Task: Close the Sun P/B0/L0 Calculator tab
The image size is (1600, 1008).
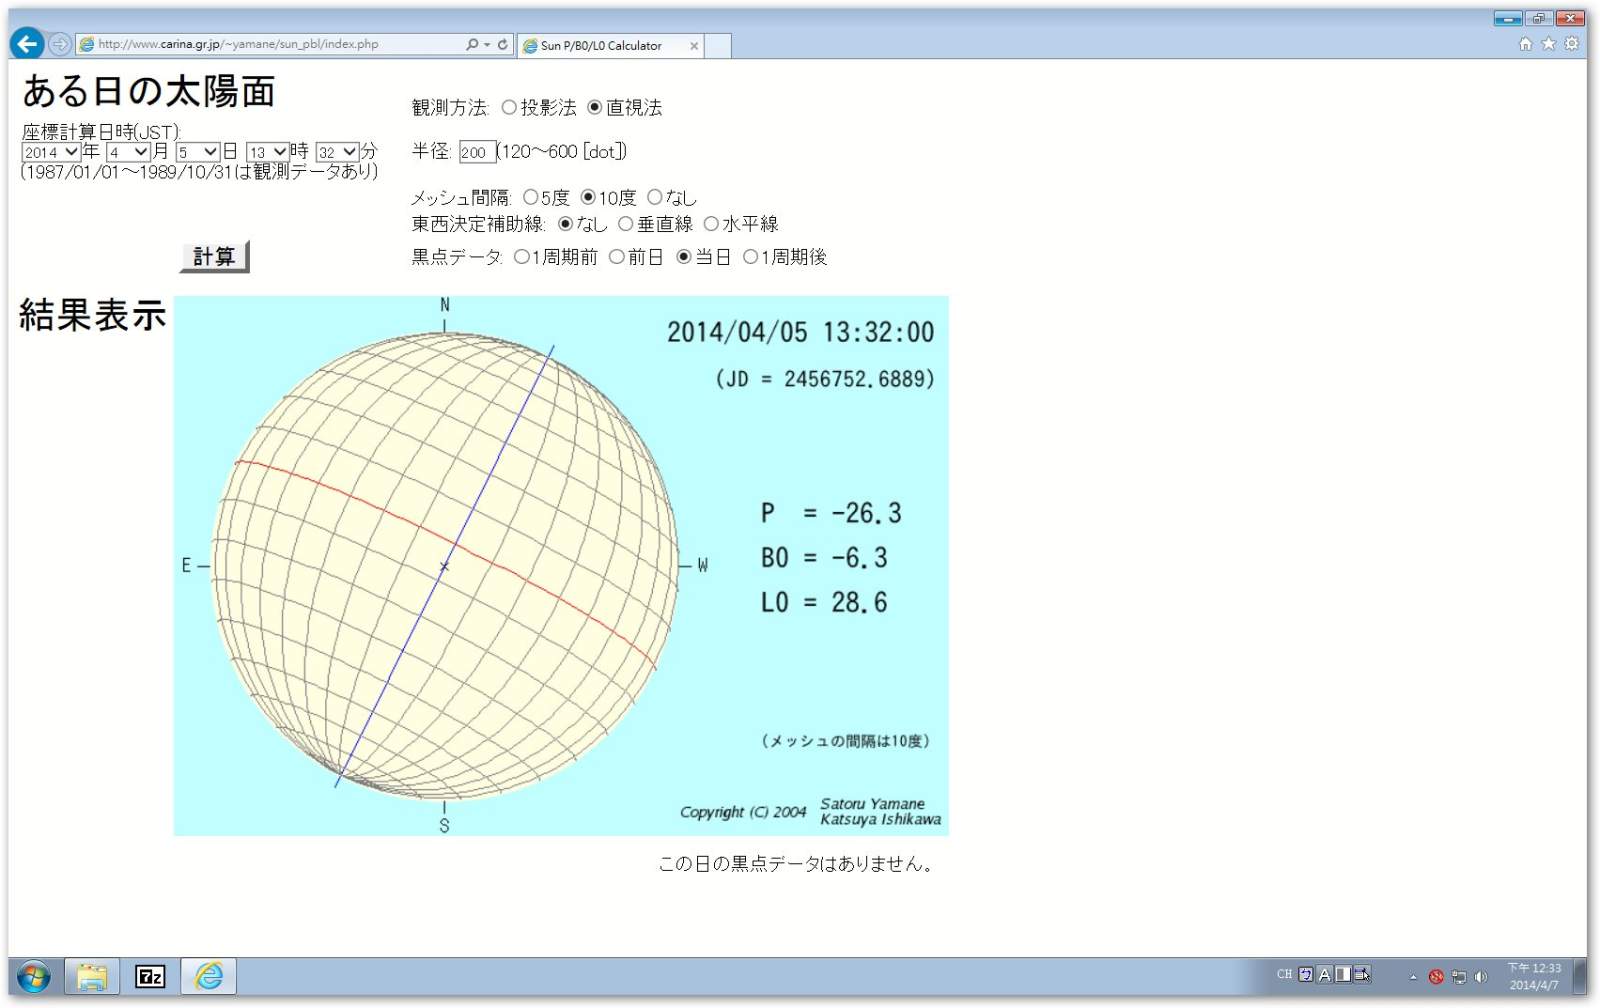Action: tap(694, 46)
